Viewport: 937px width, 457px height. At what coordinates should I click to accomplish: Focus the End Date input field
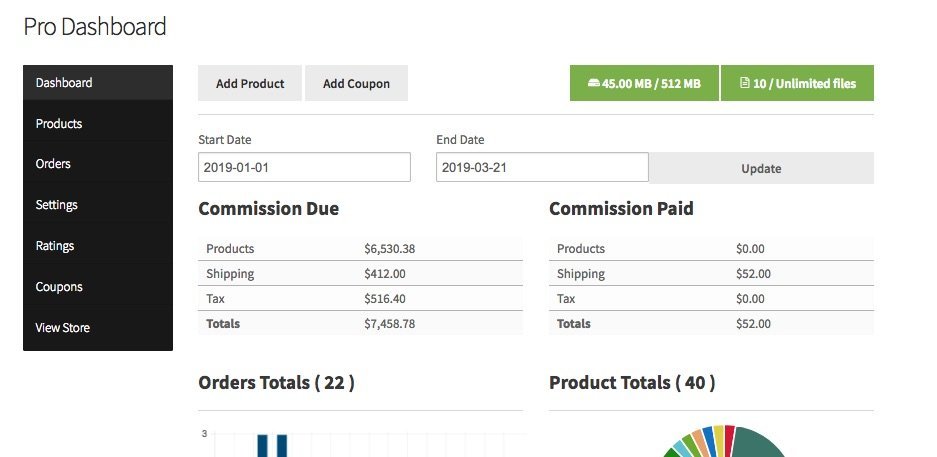click(x=542, y=167)
